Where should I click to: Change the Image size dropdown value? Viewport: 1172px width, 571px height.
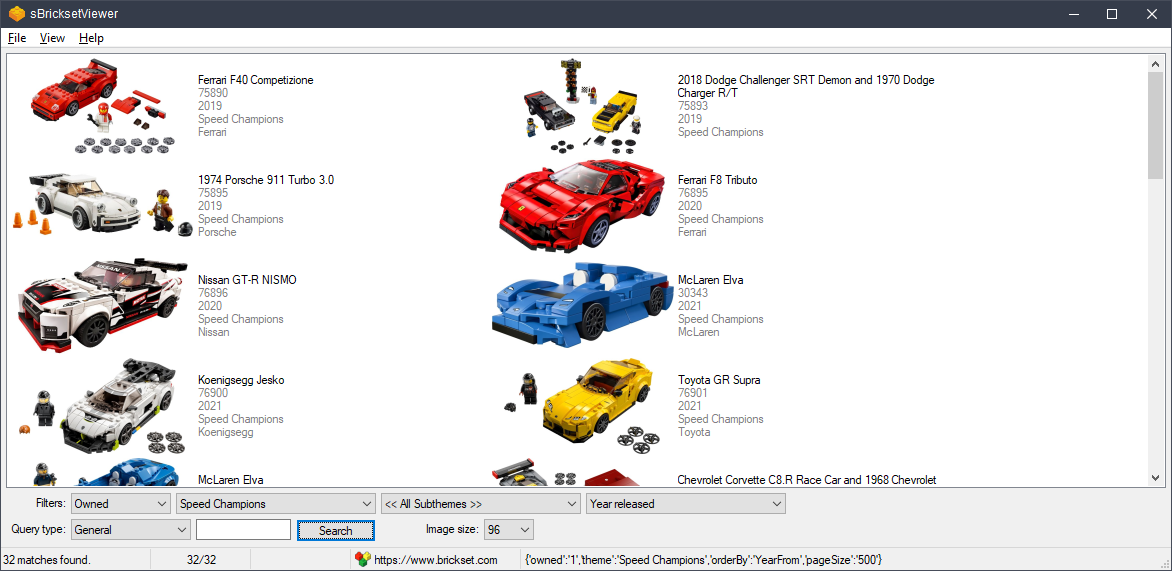(509, 530)
